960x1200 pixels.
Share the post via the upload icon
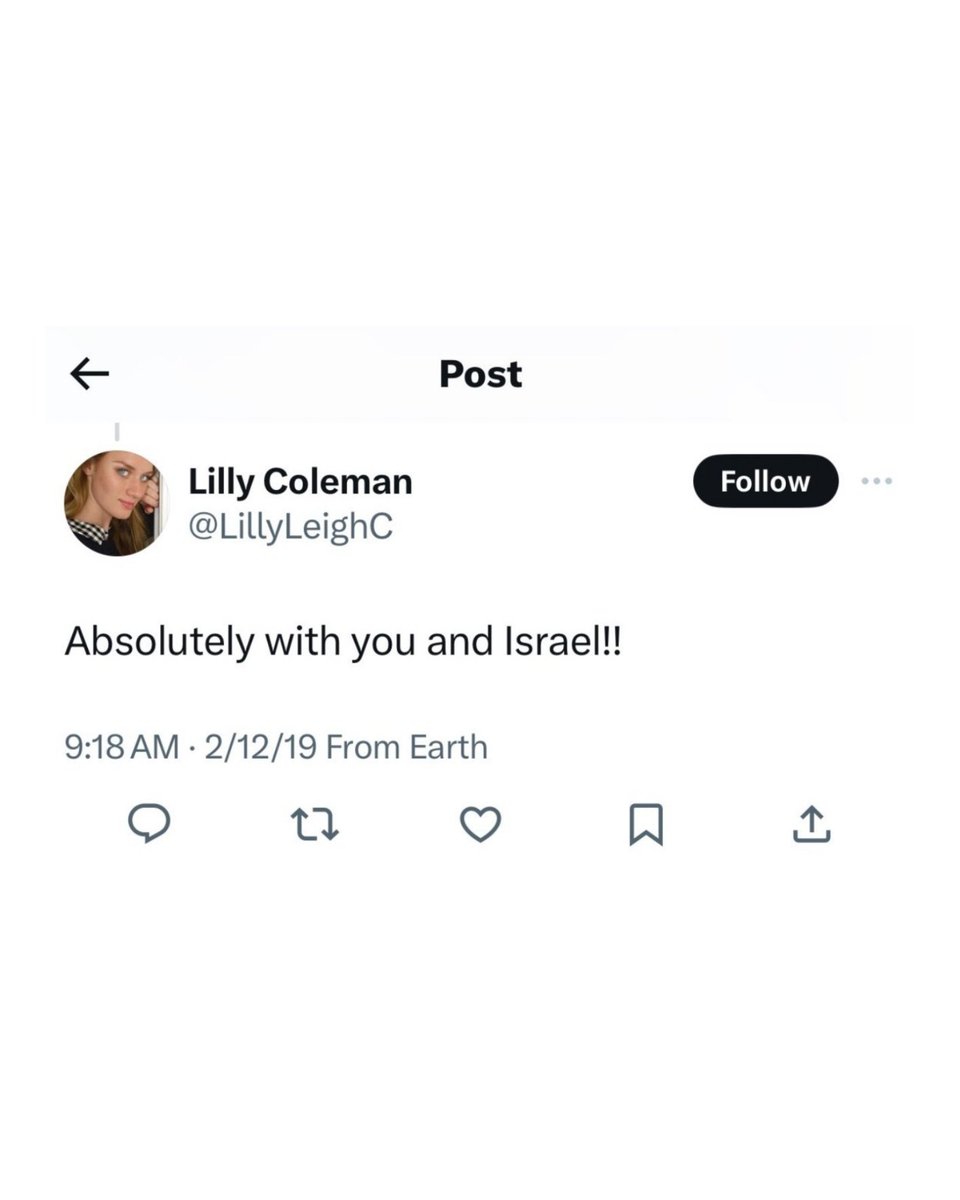tap(811, 824)
